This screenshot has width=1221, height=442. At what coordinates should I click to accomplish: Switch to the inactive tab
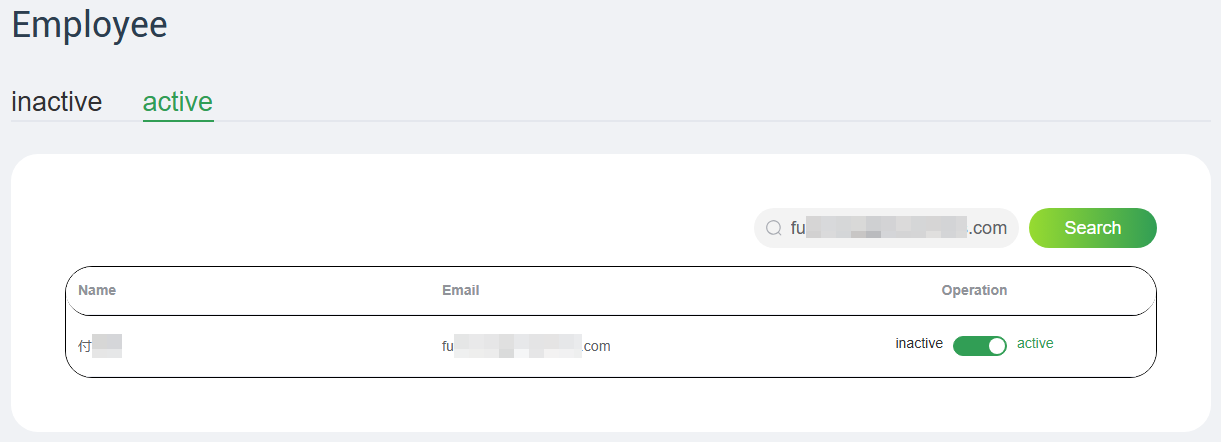coord(56,102)
